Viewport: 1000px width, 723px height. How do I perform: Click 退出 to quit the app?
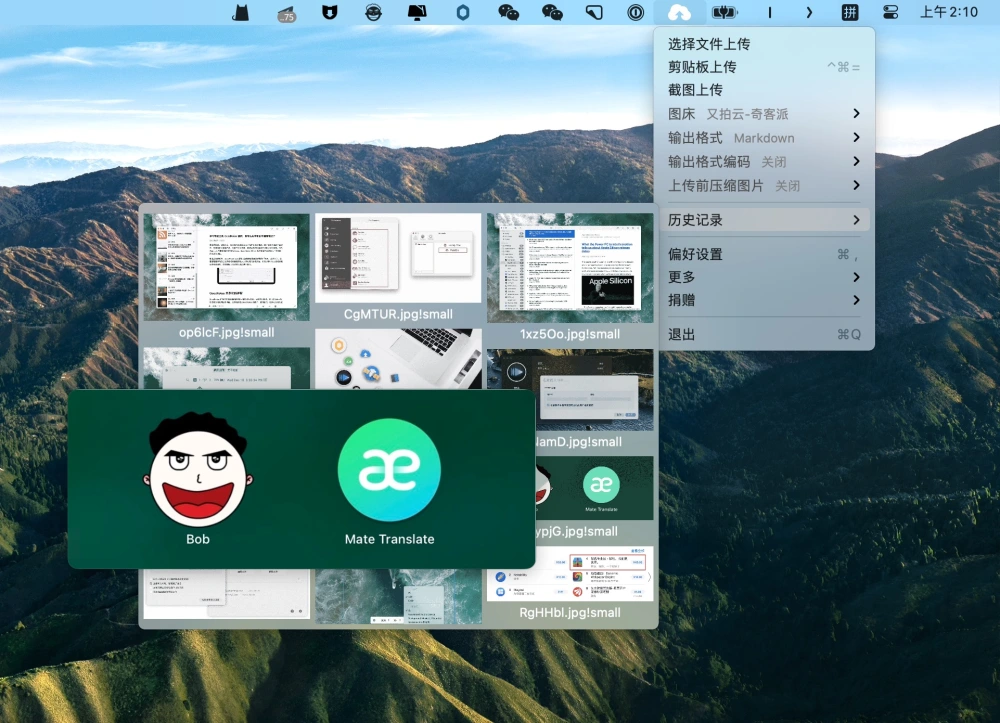764,334
